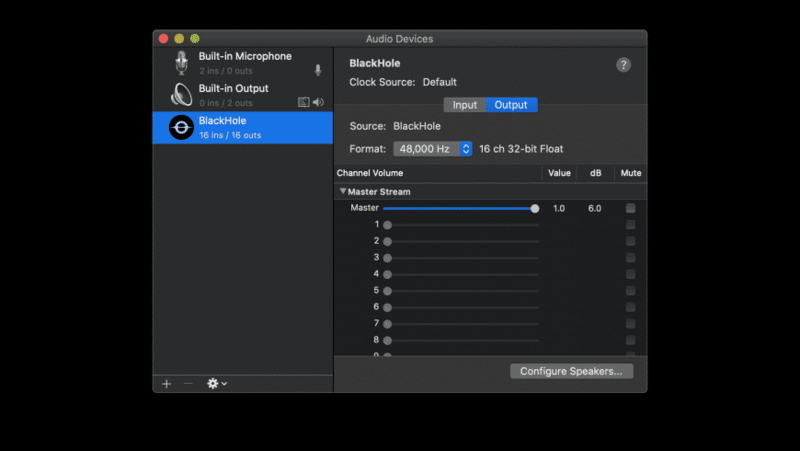Click the '0 ins / 2 outs' text
The image size is (800, 451).
pyautogui.click(x=226, y=103)
